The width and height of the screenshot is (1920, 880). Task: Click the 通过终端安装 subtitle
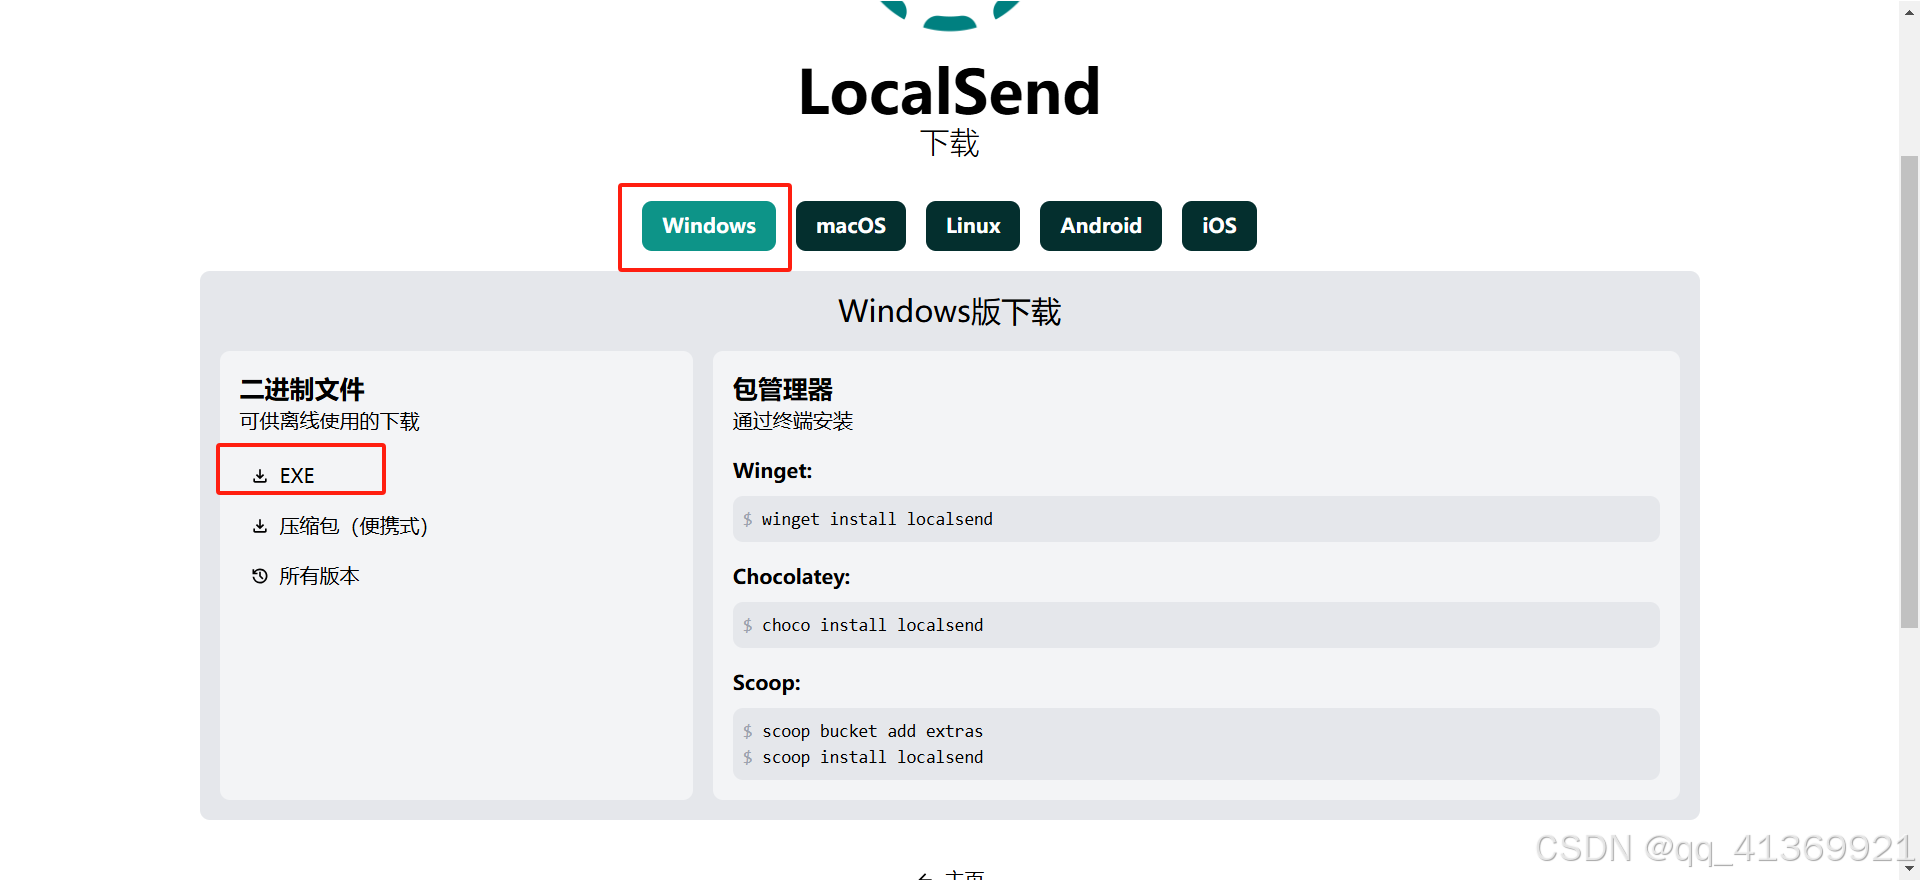point(793,421)
